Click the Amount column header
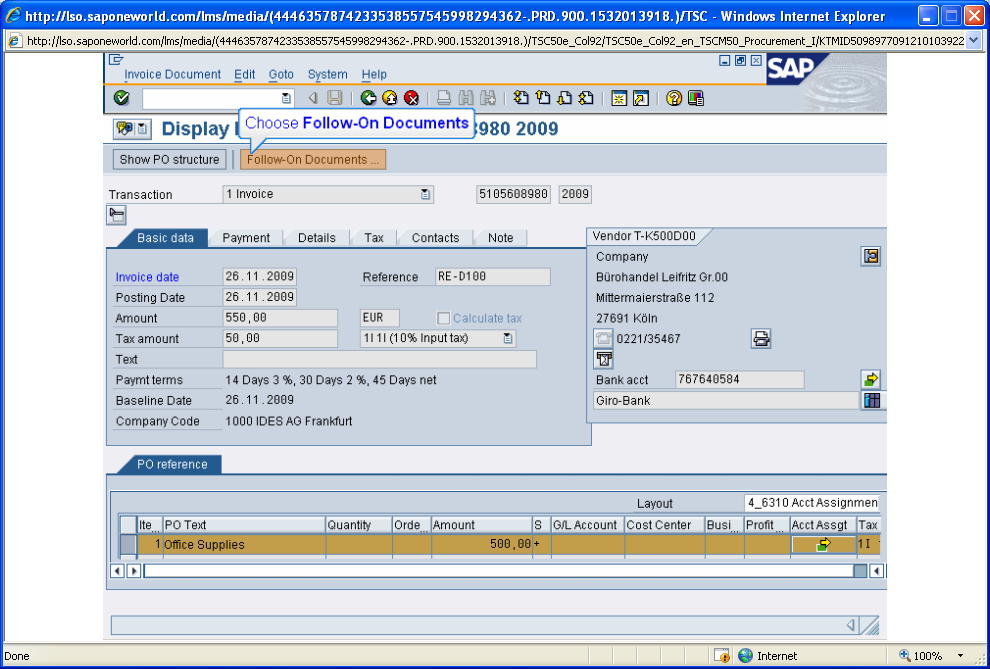 pos(482,524)
